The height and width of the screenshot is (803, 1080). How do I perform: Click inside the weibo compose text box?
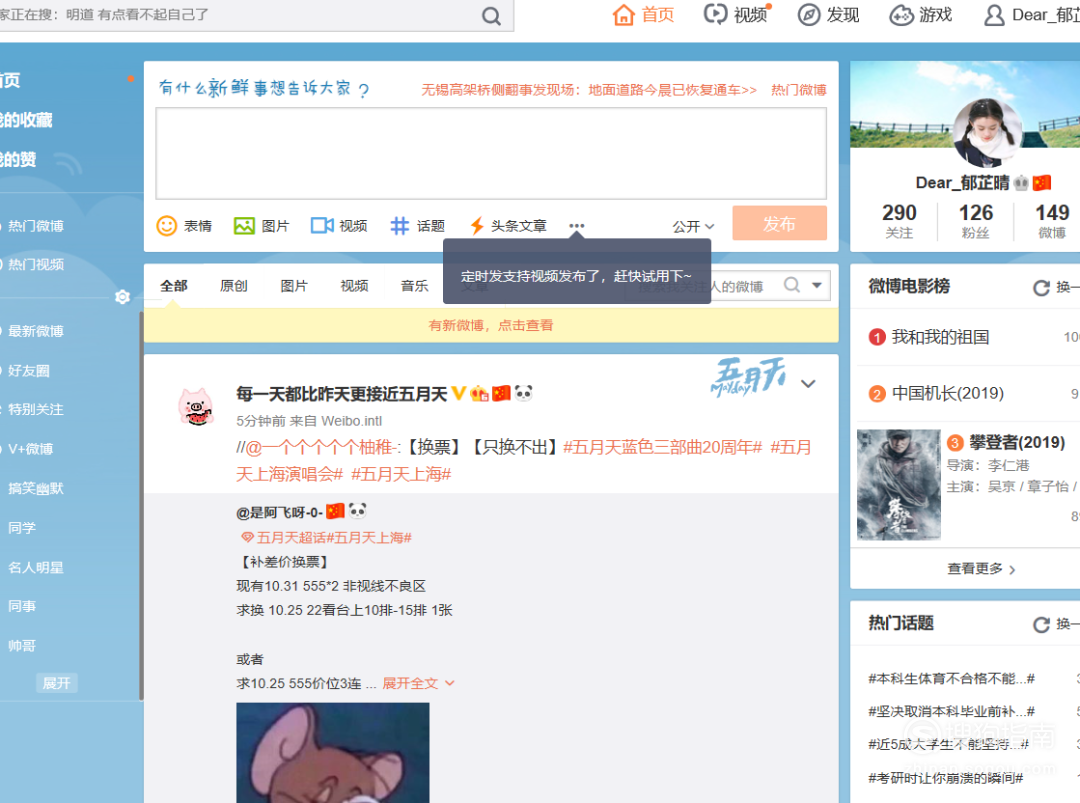tap(491, 154)
